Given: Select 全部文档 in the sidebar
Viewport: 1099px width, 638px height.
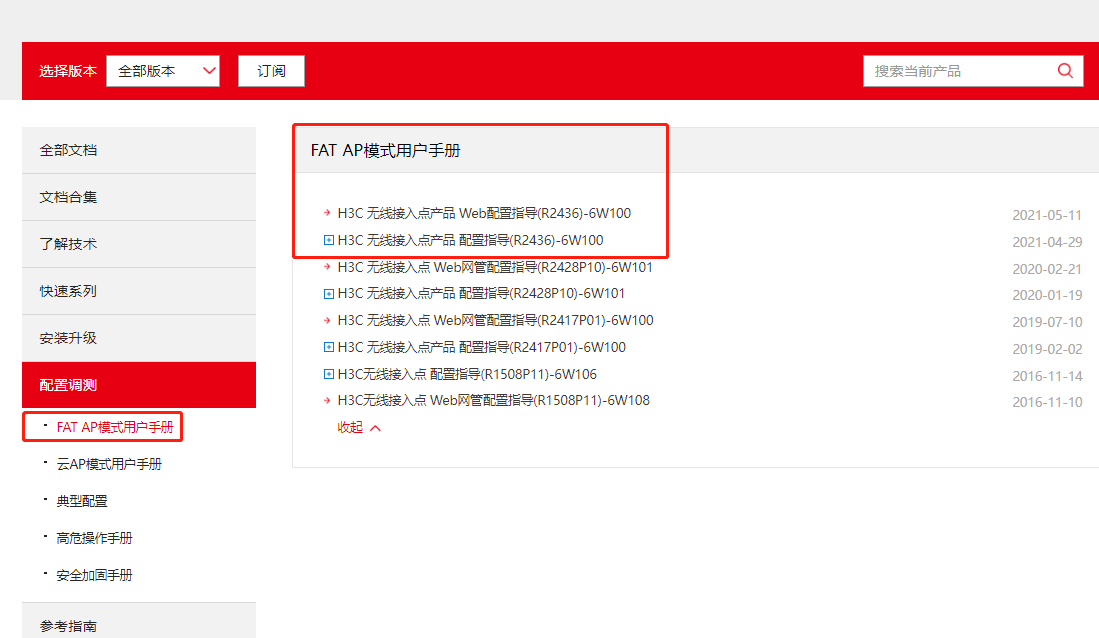Looking at the screenshot, I should (x=139, y=150).
